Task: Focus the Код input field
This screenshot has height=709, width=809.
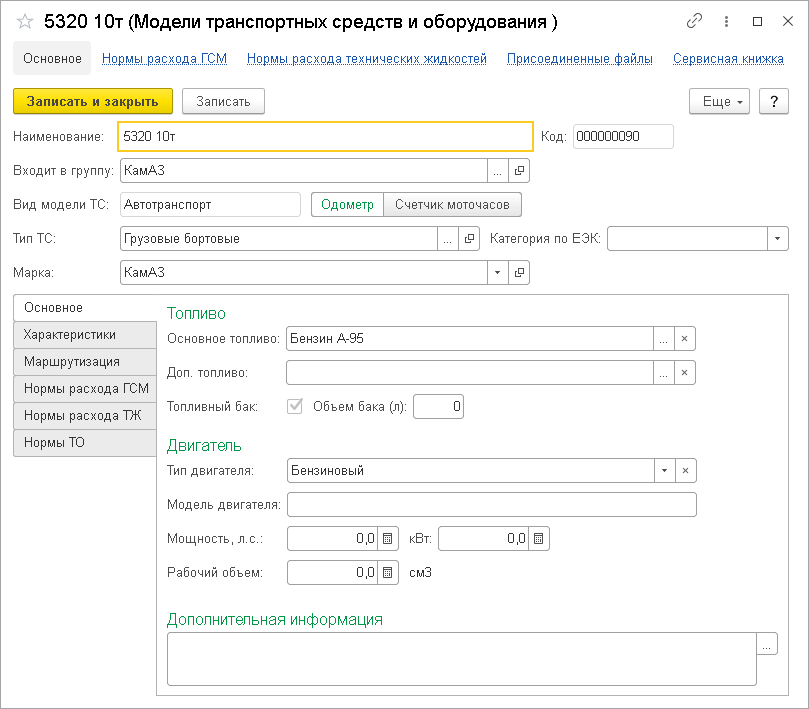Action: click(623, 137)
